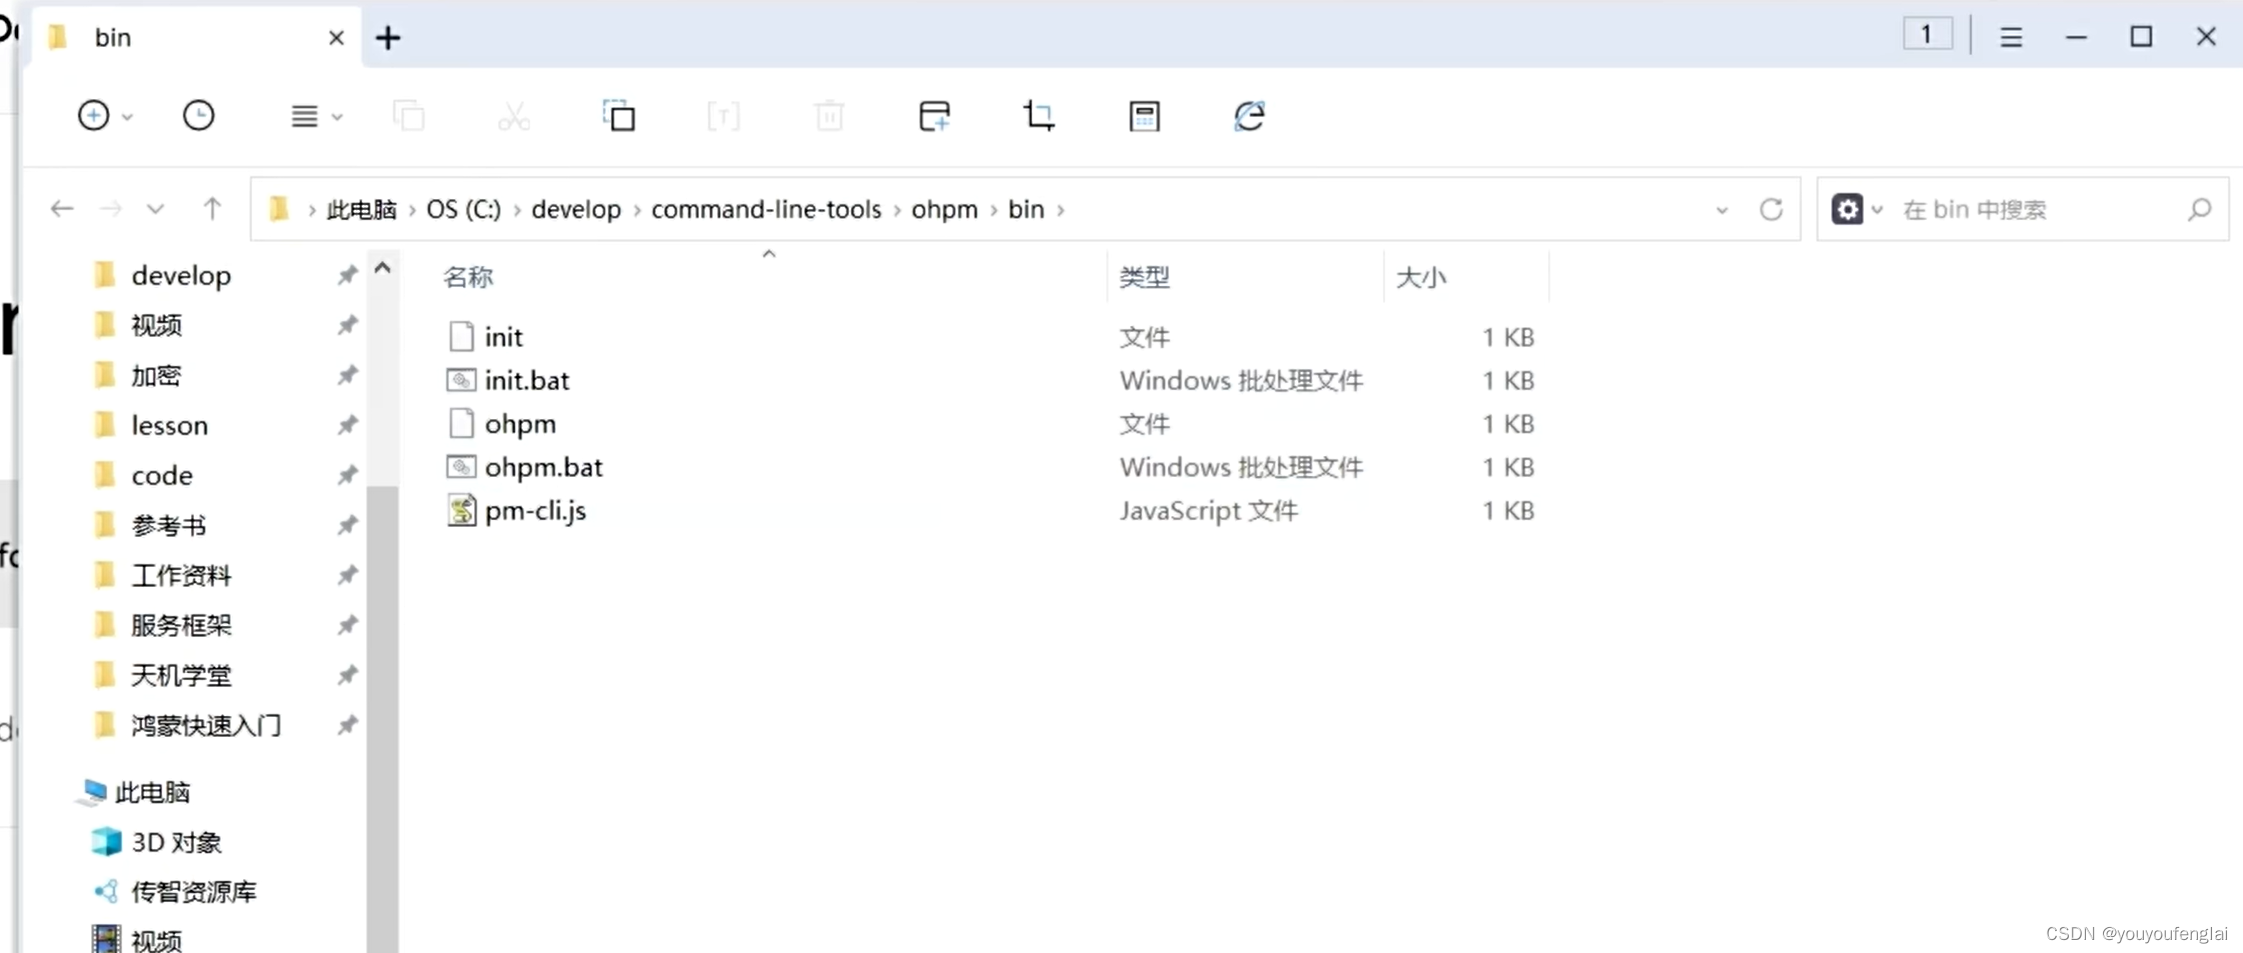Click the Copy toolbar icon
Viewport: 2243px width, 953px height.
click(409, 116)
